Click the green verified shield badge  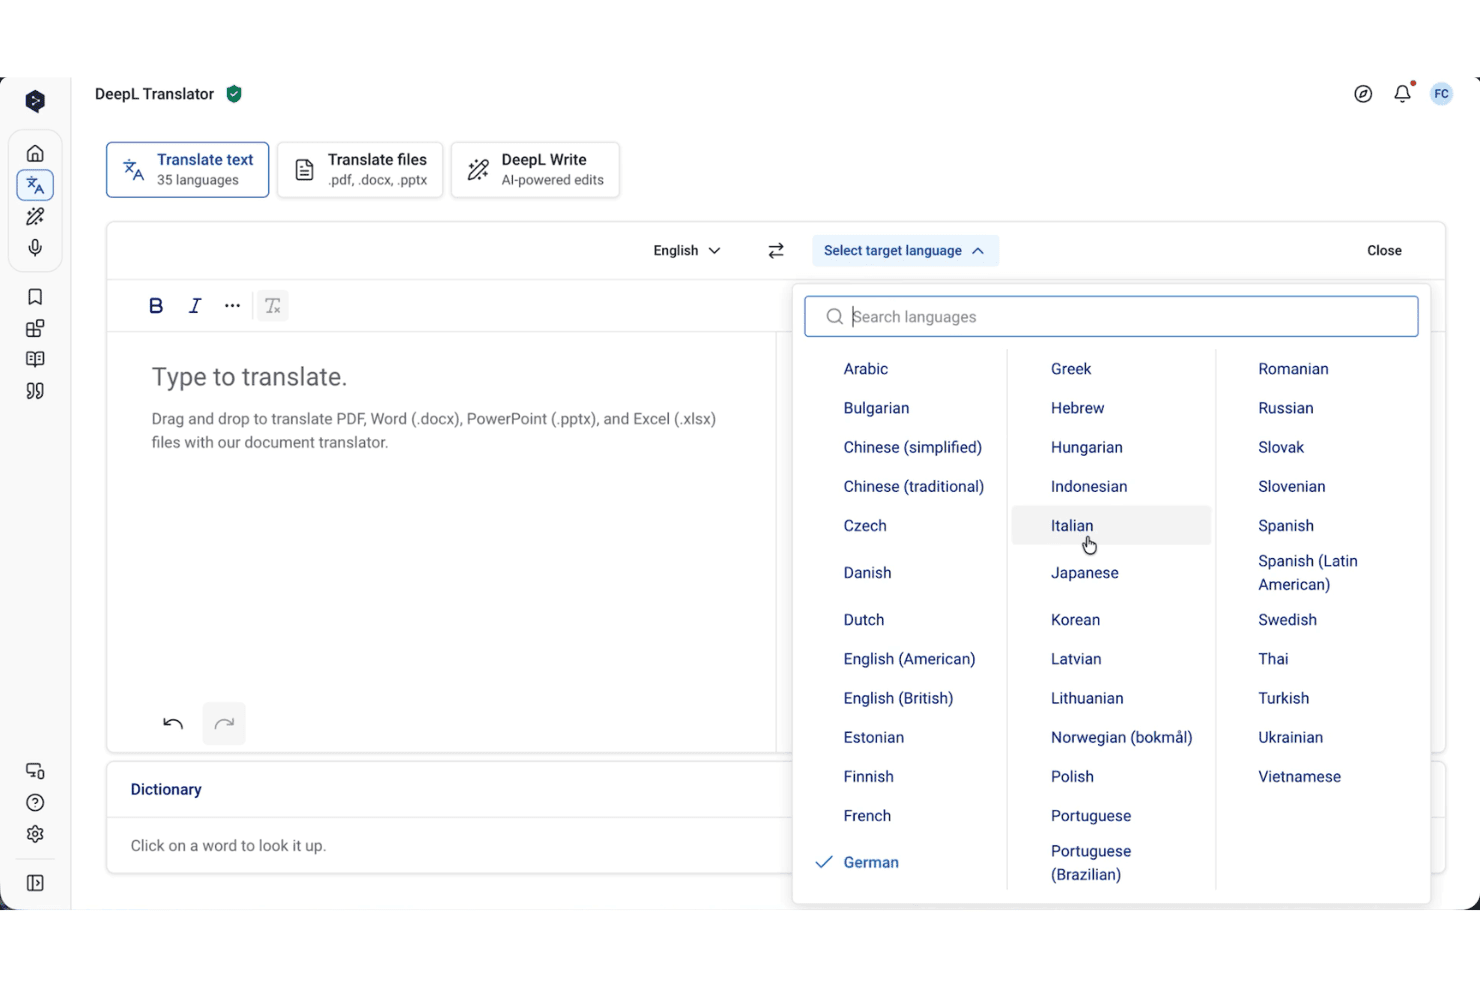click(x=234, y=94)
